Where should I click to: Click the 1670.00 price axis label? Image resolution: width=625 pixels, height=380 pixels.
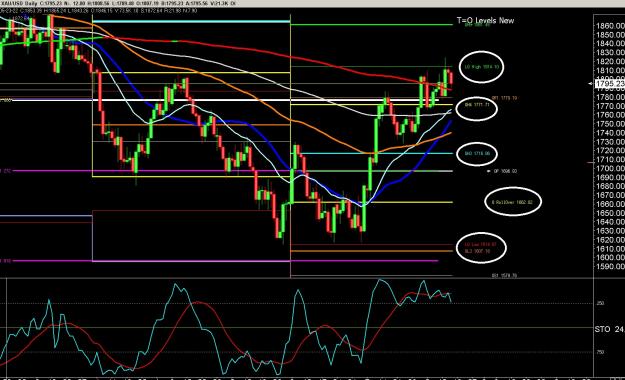(x=610, y=195)
